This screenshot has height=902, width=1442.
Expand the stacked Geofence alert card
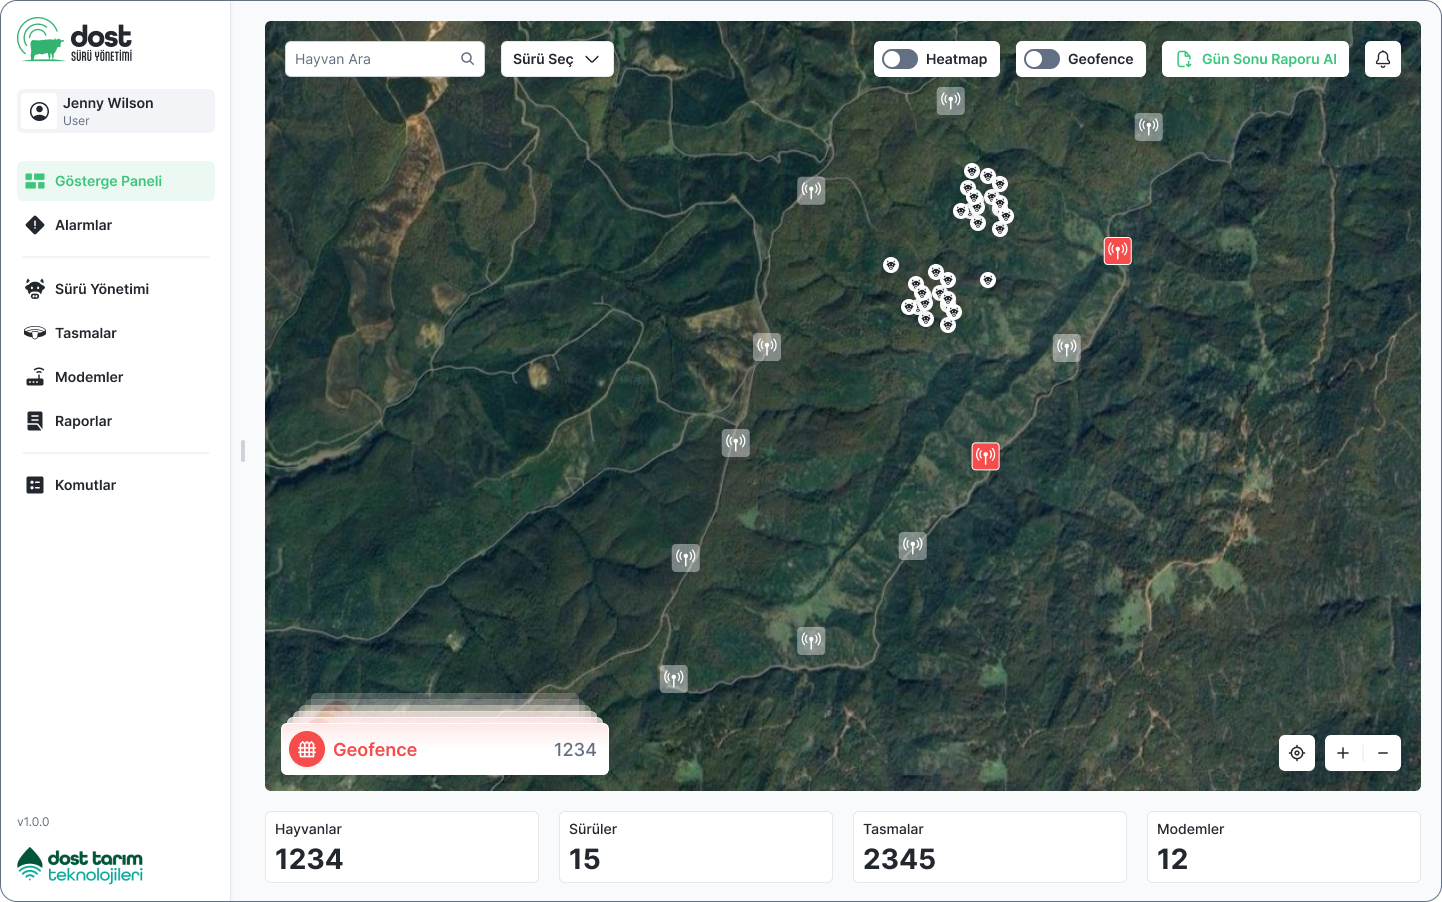click(445, 749)
